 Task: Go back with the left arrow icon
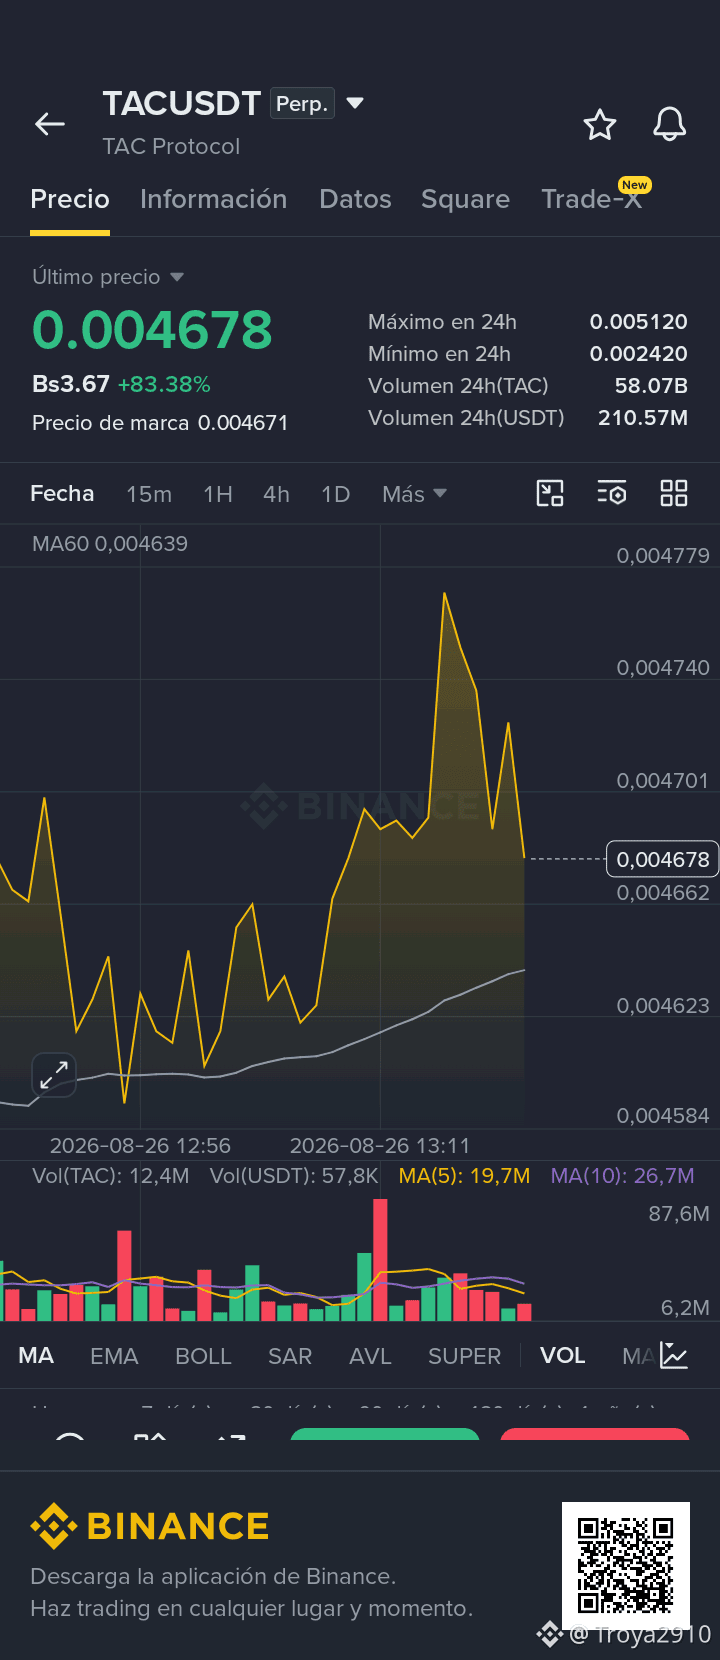[50, 124]
